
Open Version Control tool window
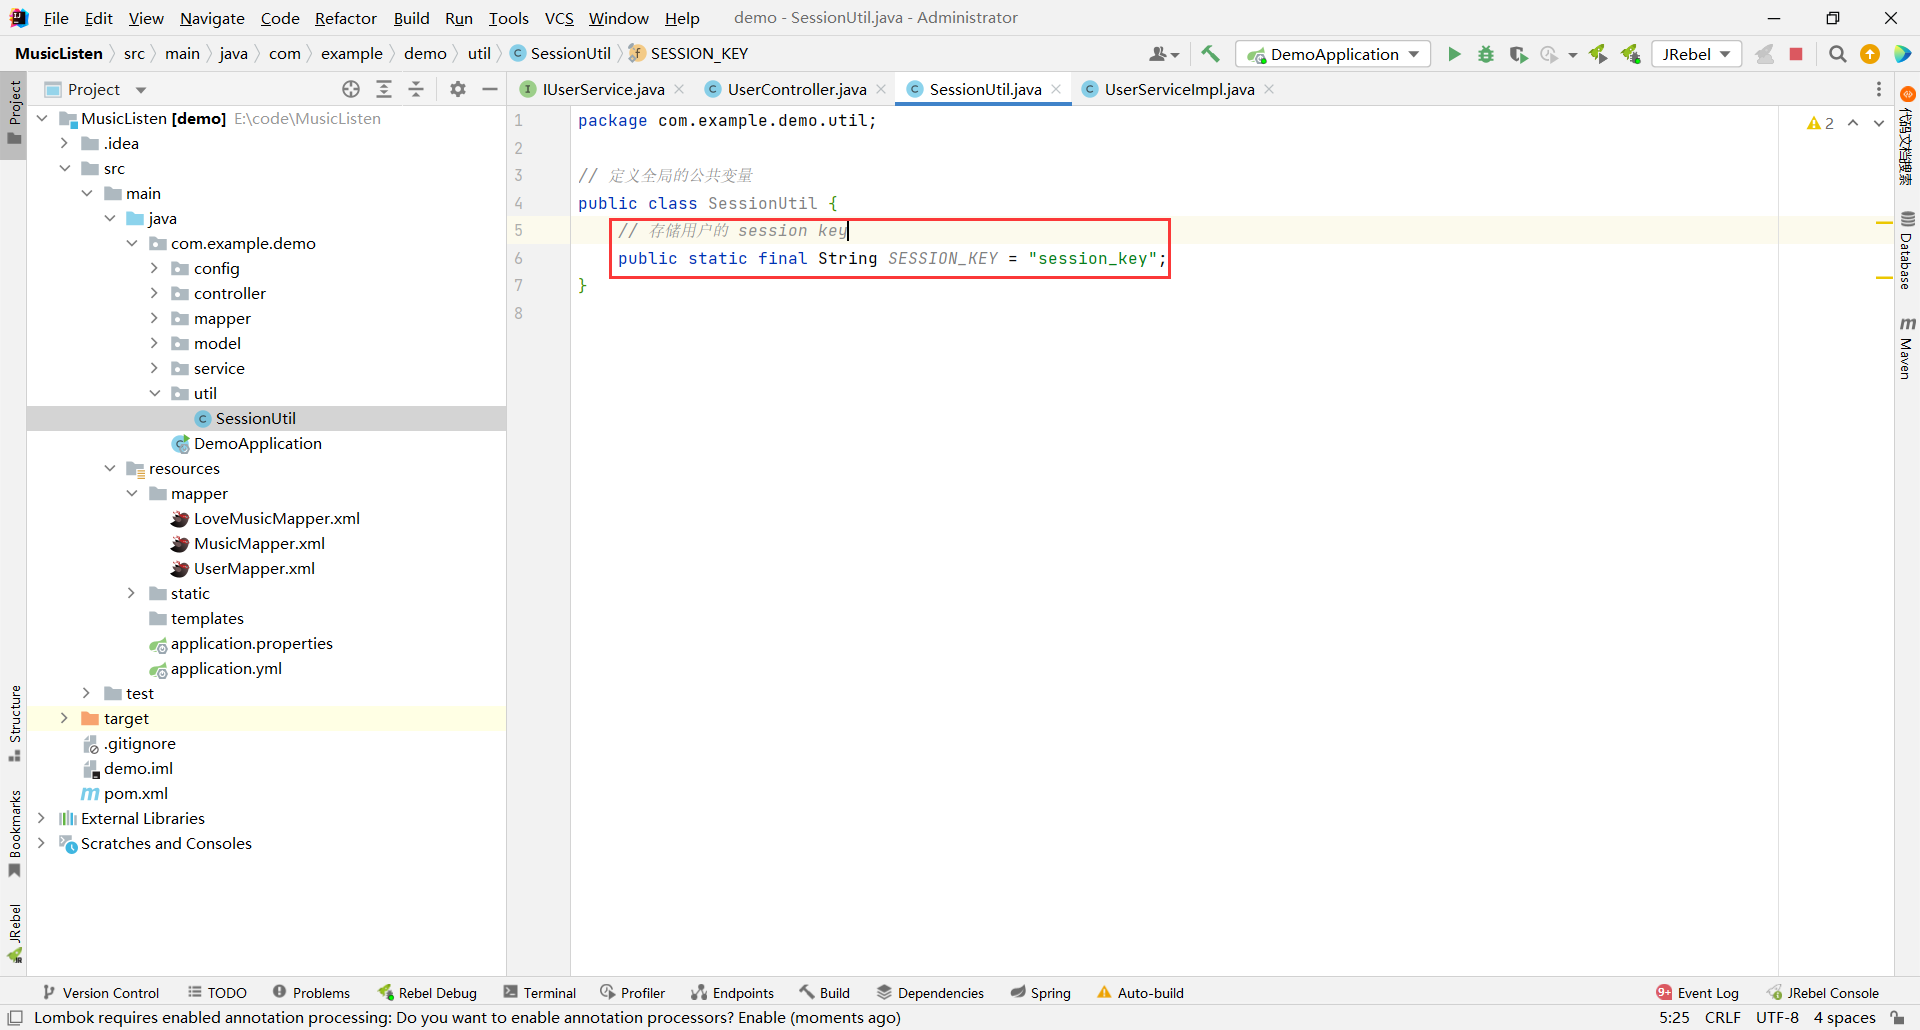101,993
